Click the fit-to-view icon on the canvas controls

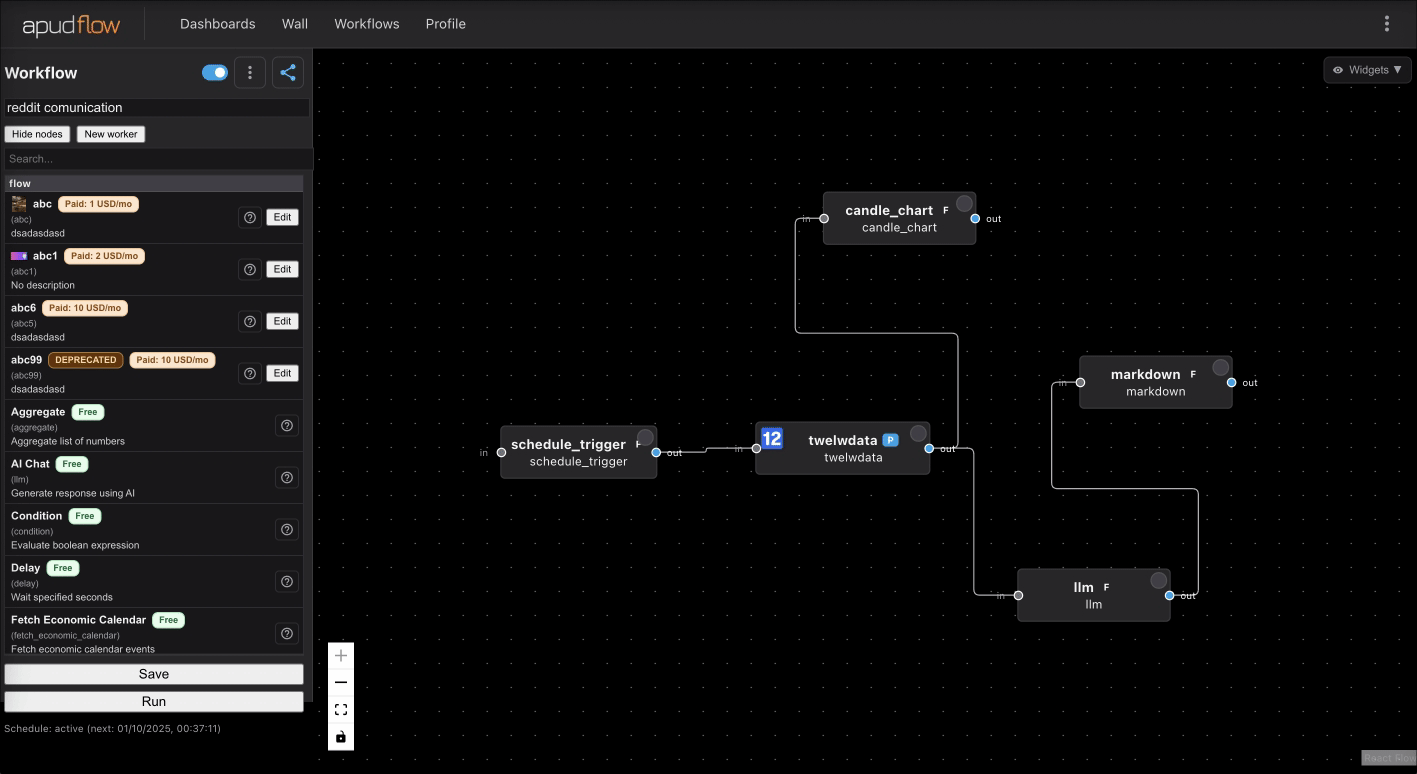pos(340,709)
